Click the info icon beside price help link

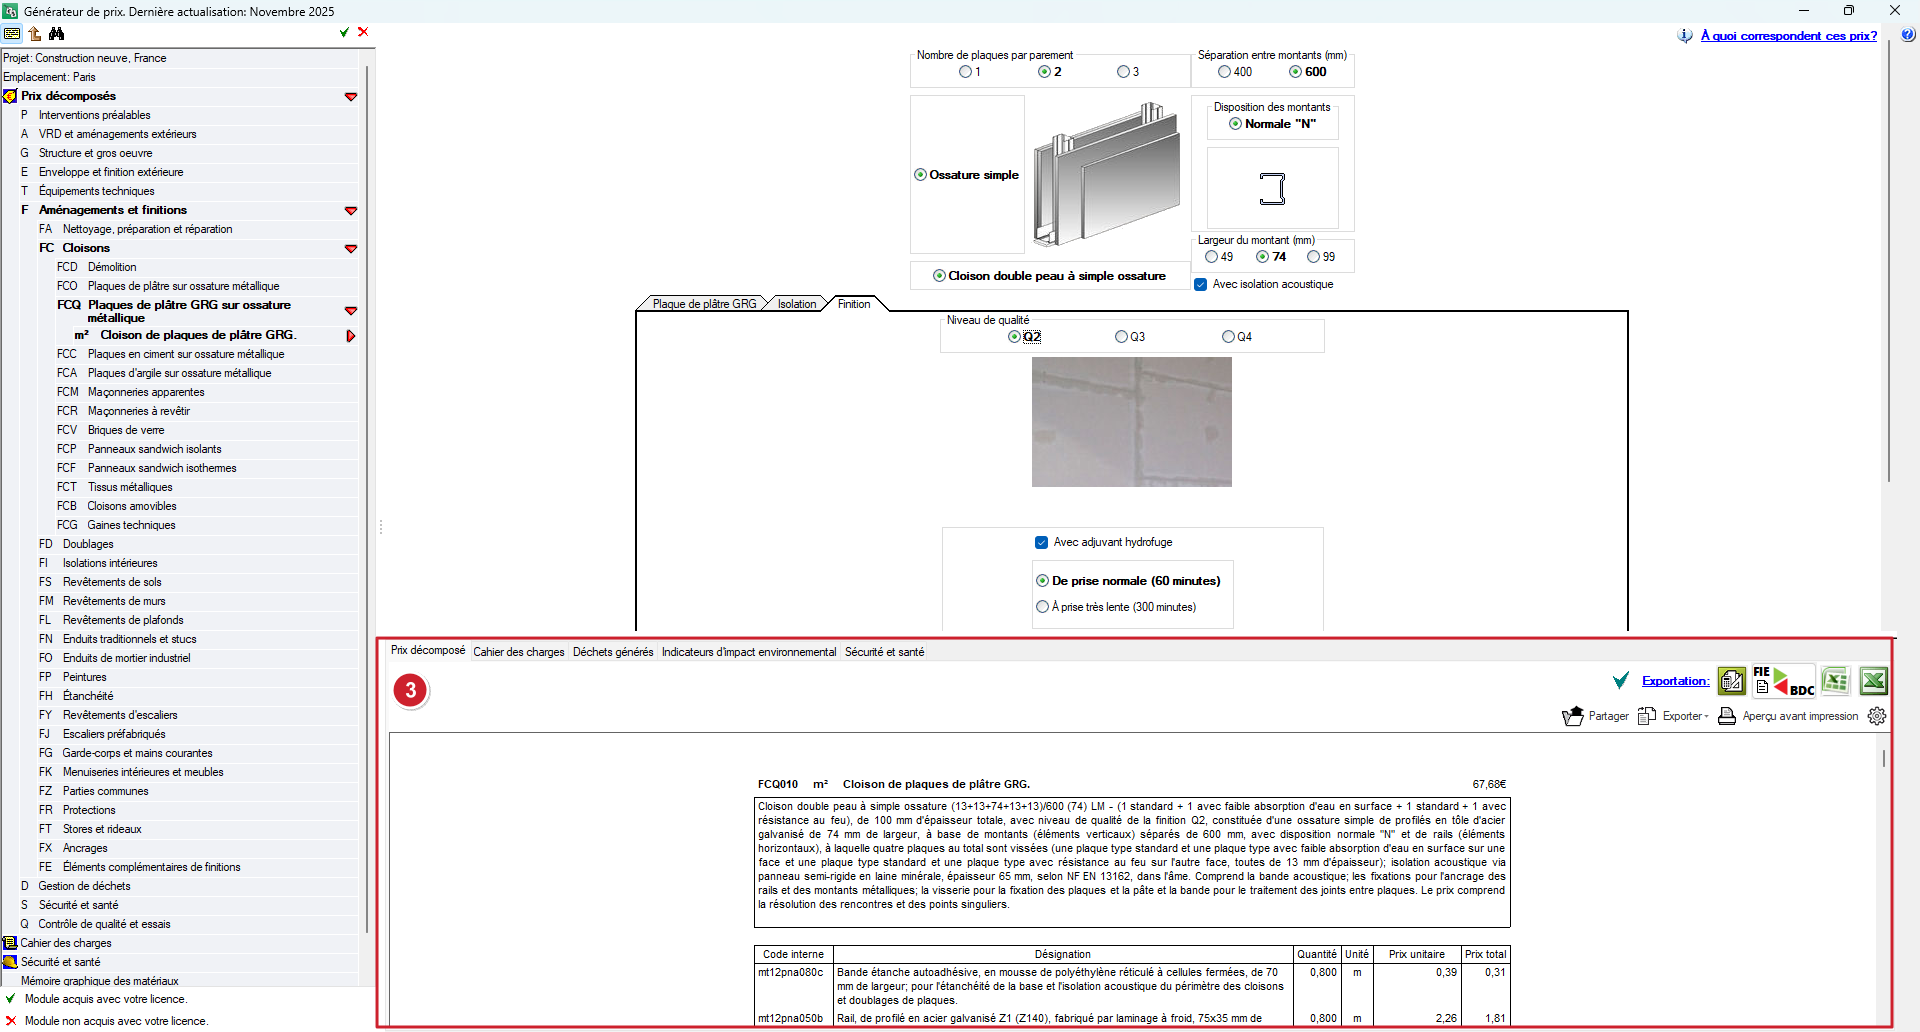(x=1685, y=36)
